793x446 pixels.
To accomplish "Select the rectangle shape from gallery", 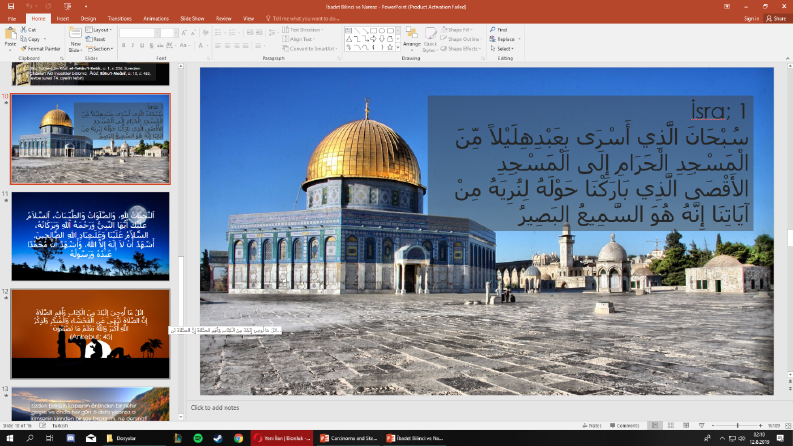I will tap(373, 31).
